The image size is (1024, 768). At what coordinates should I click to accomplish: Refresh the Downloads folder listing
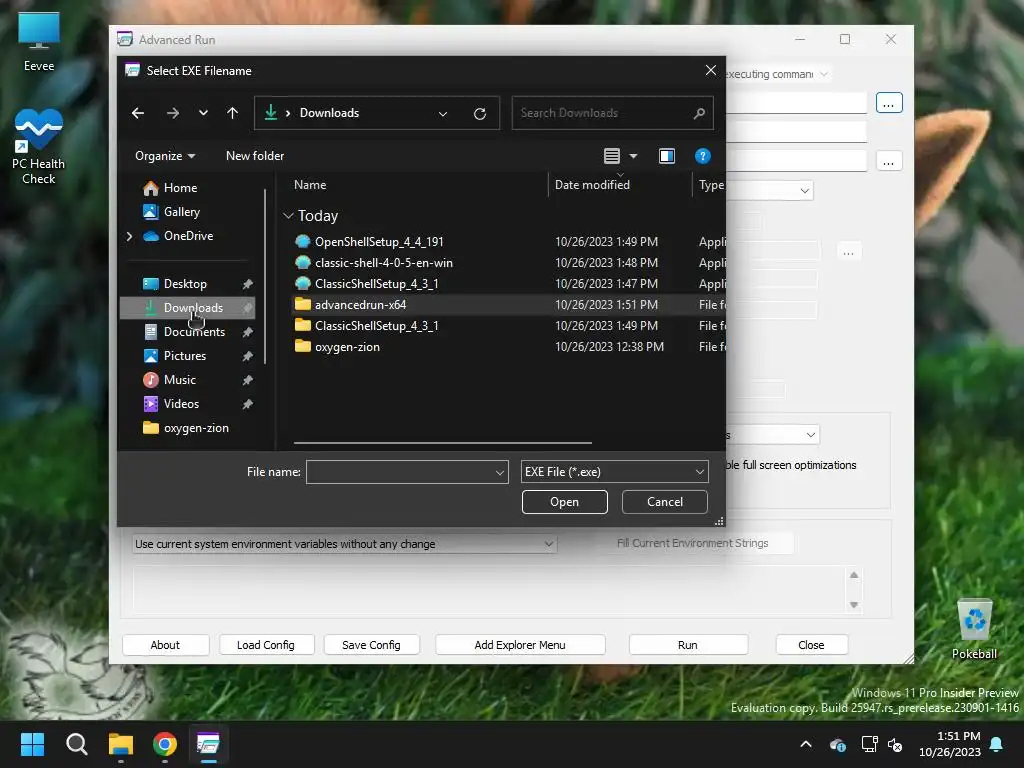(480, 114)
